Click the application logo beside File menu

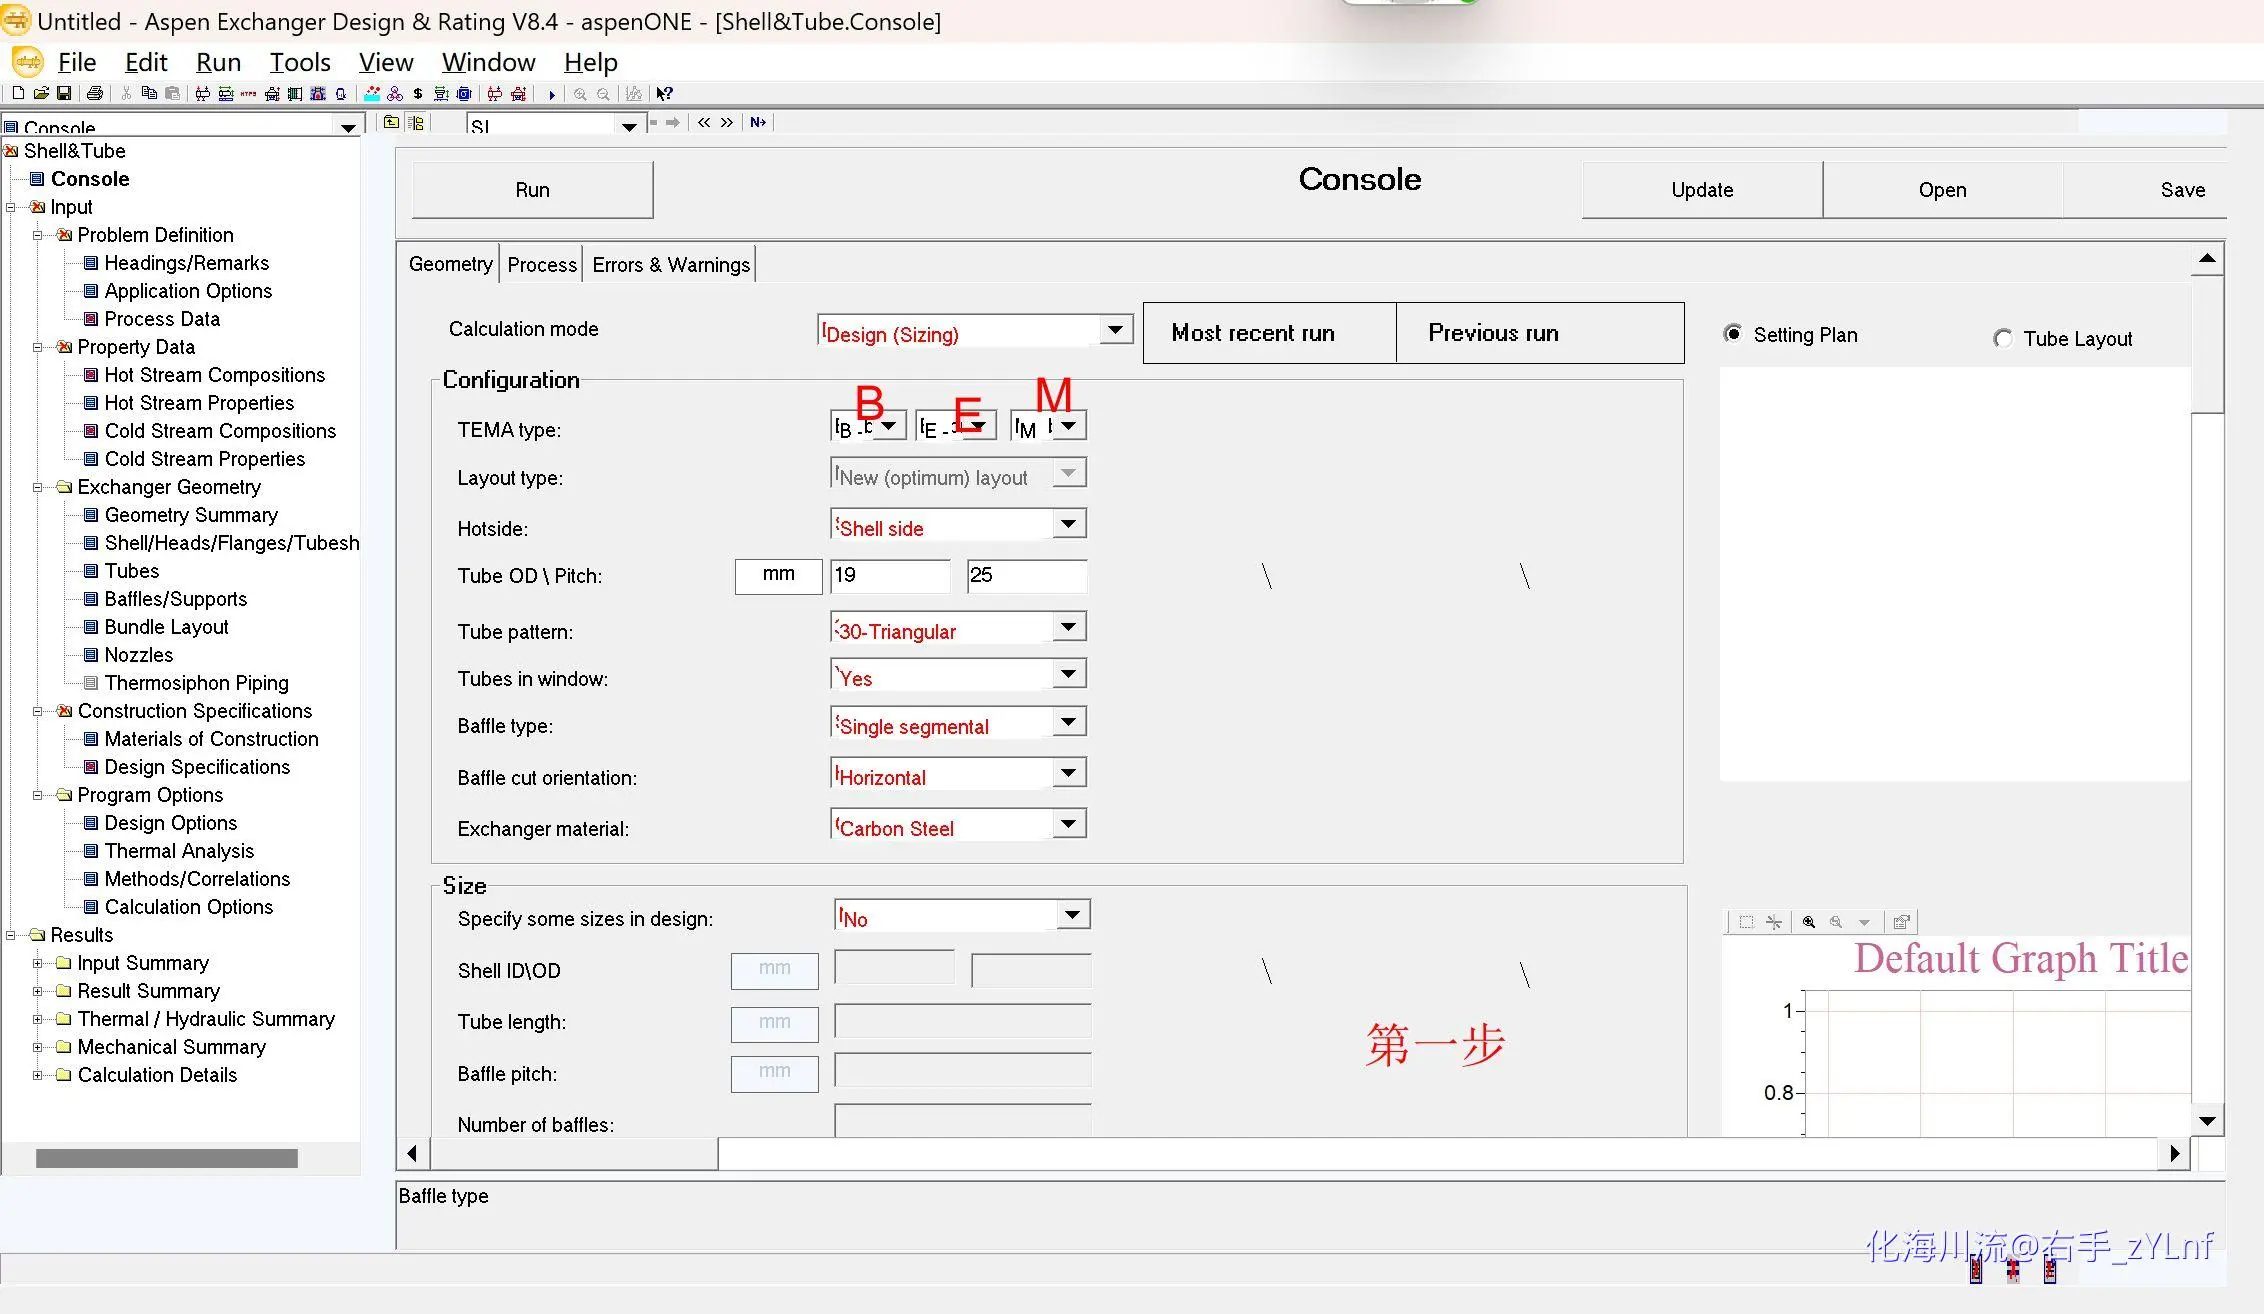(x=28, y=62)
